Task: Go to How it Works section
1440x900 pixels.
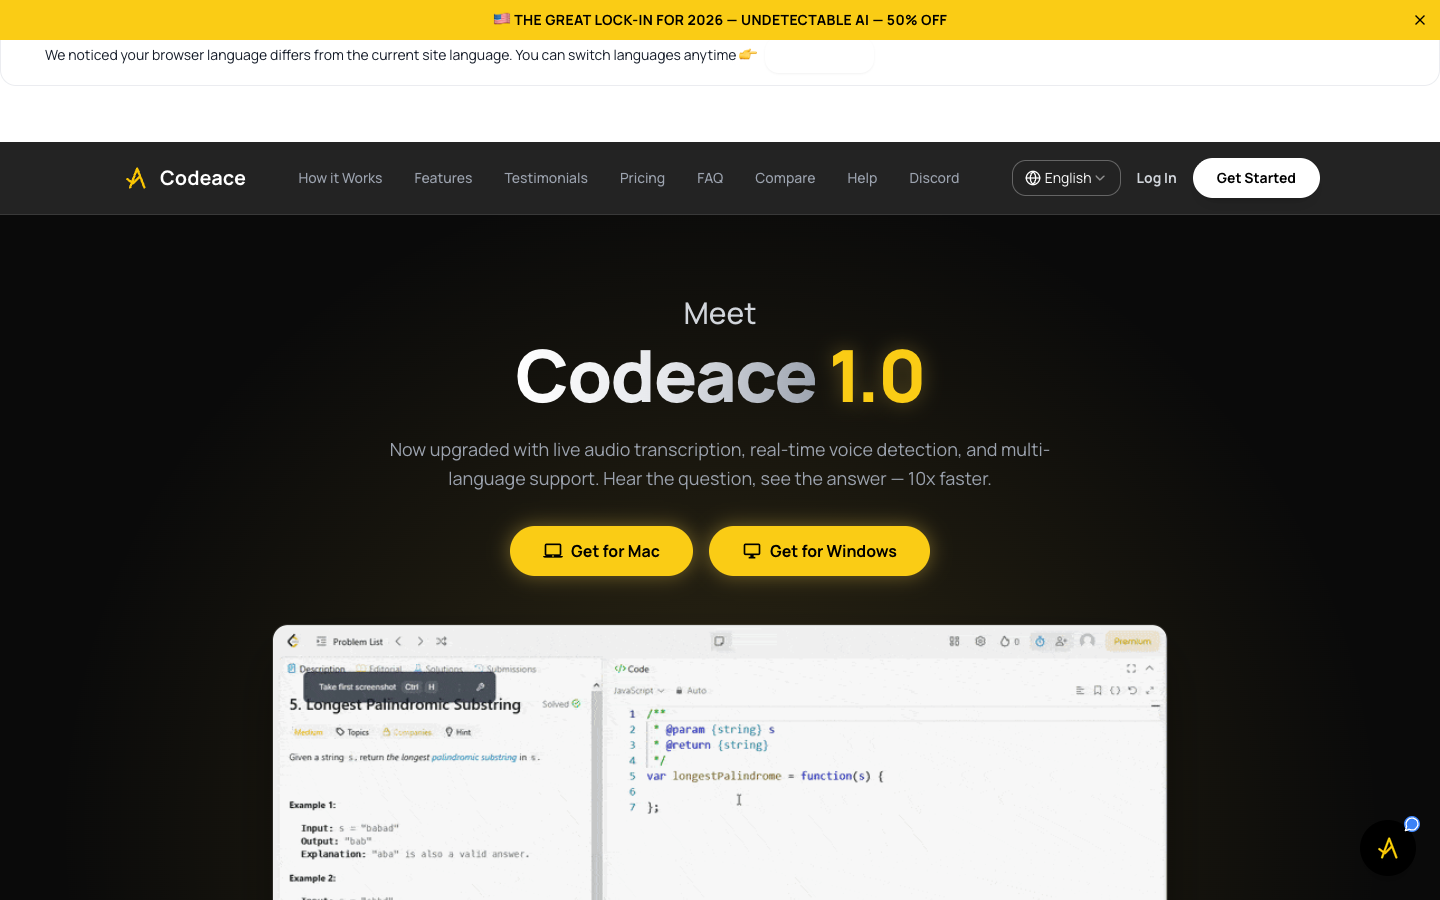Action: 340,178
